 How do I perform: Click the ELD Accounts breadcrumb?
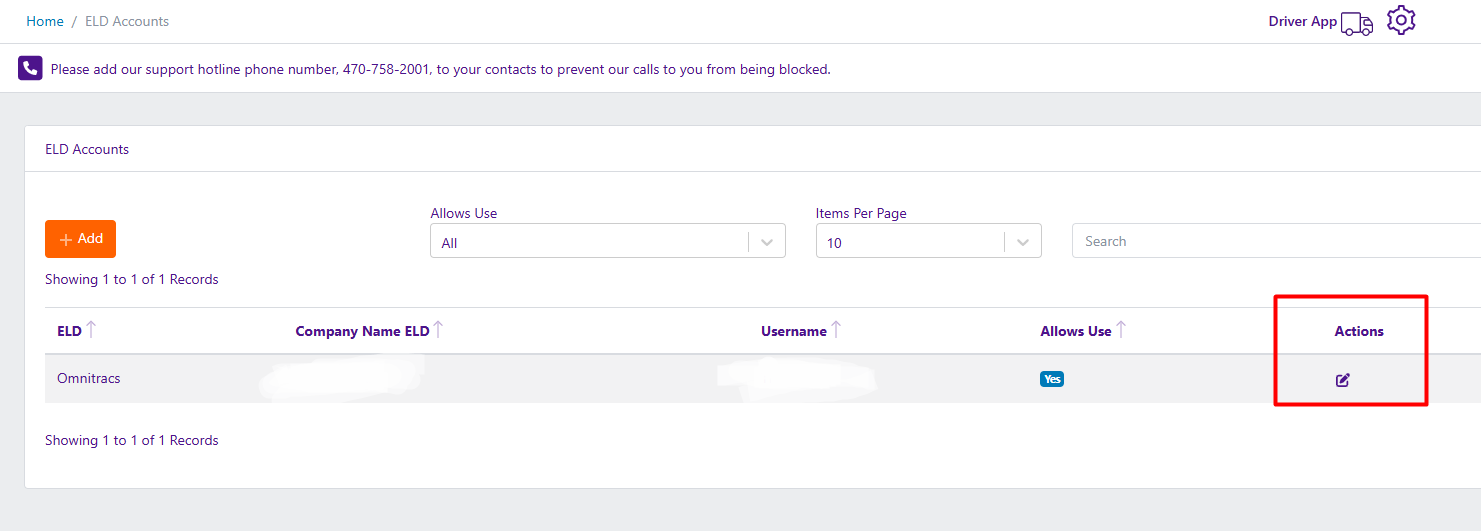click(127, 21)
